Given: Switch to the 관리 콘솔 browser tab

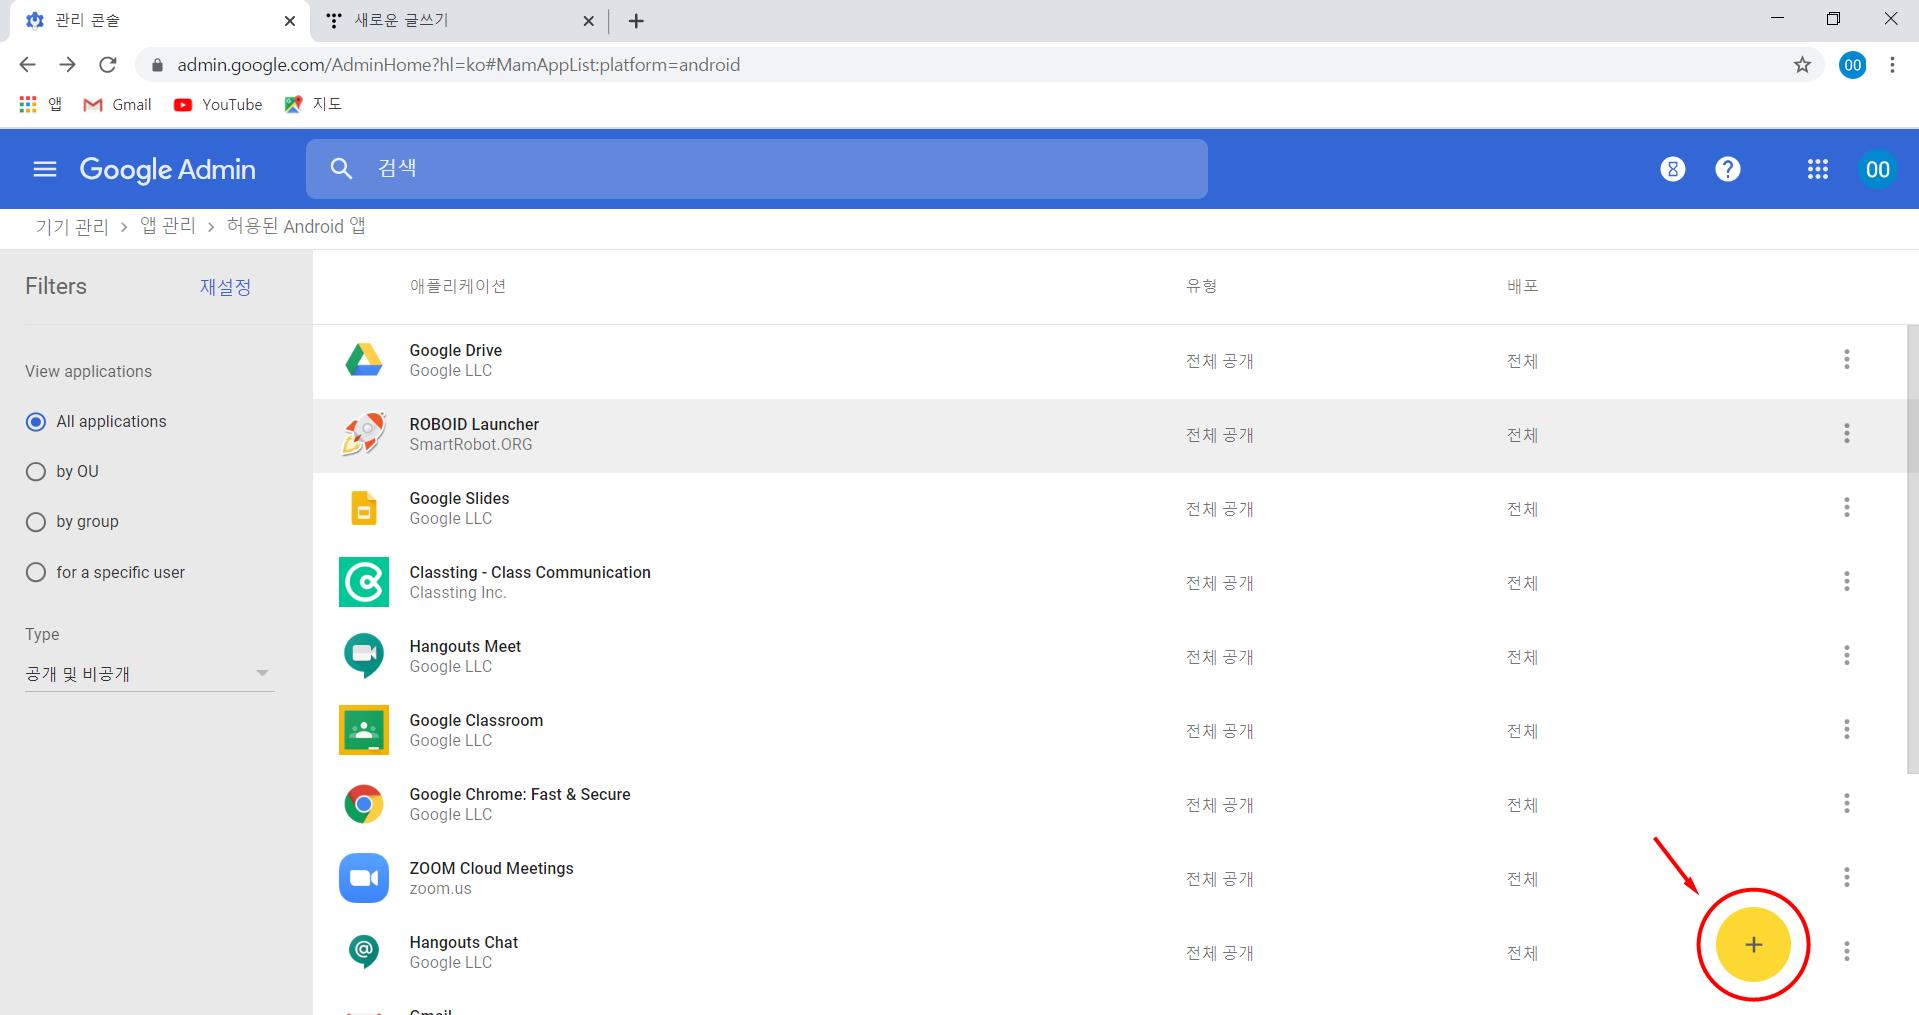Looking at the screenshot, I should (158, 21).
